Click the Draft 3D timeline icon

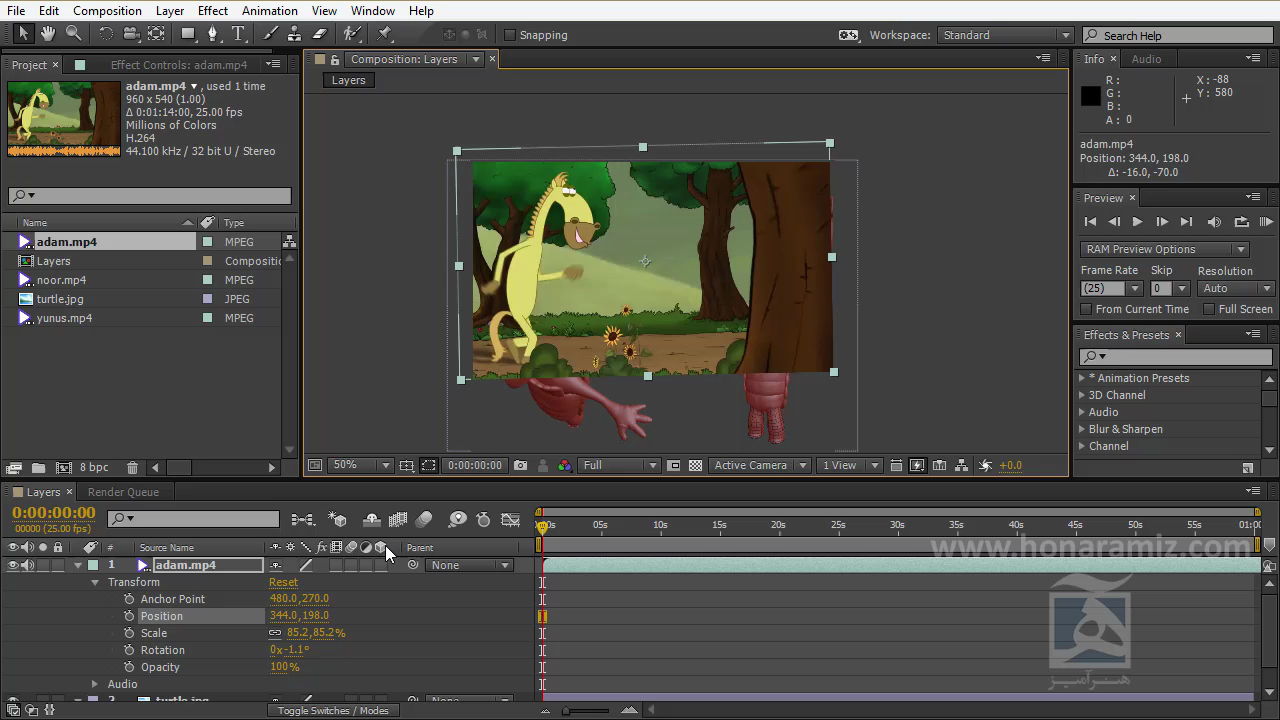(x=338, y=520)
